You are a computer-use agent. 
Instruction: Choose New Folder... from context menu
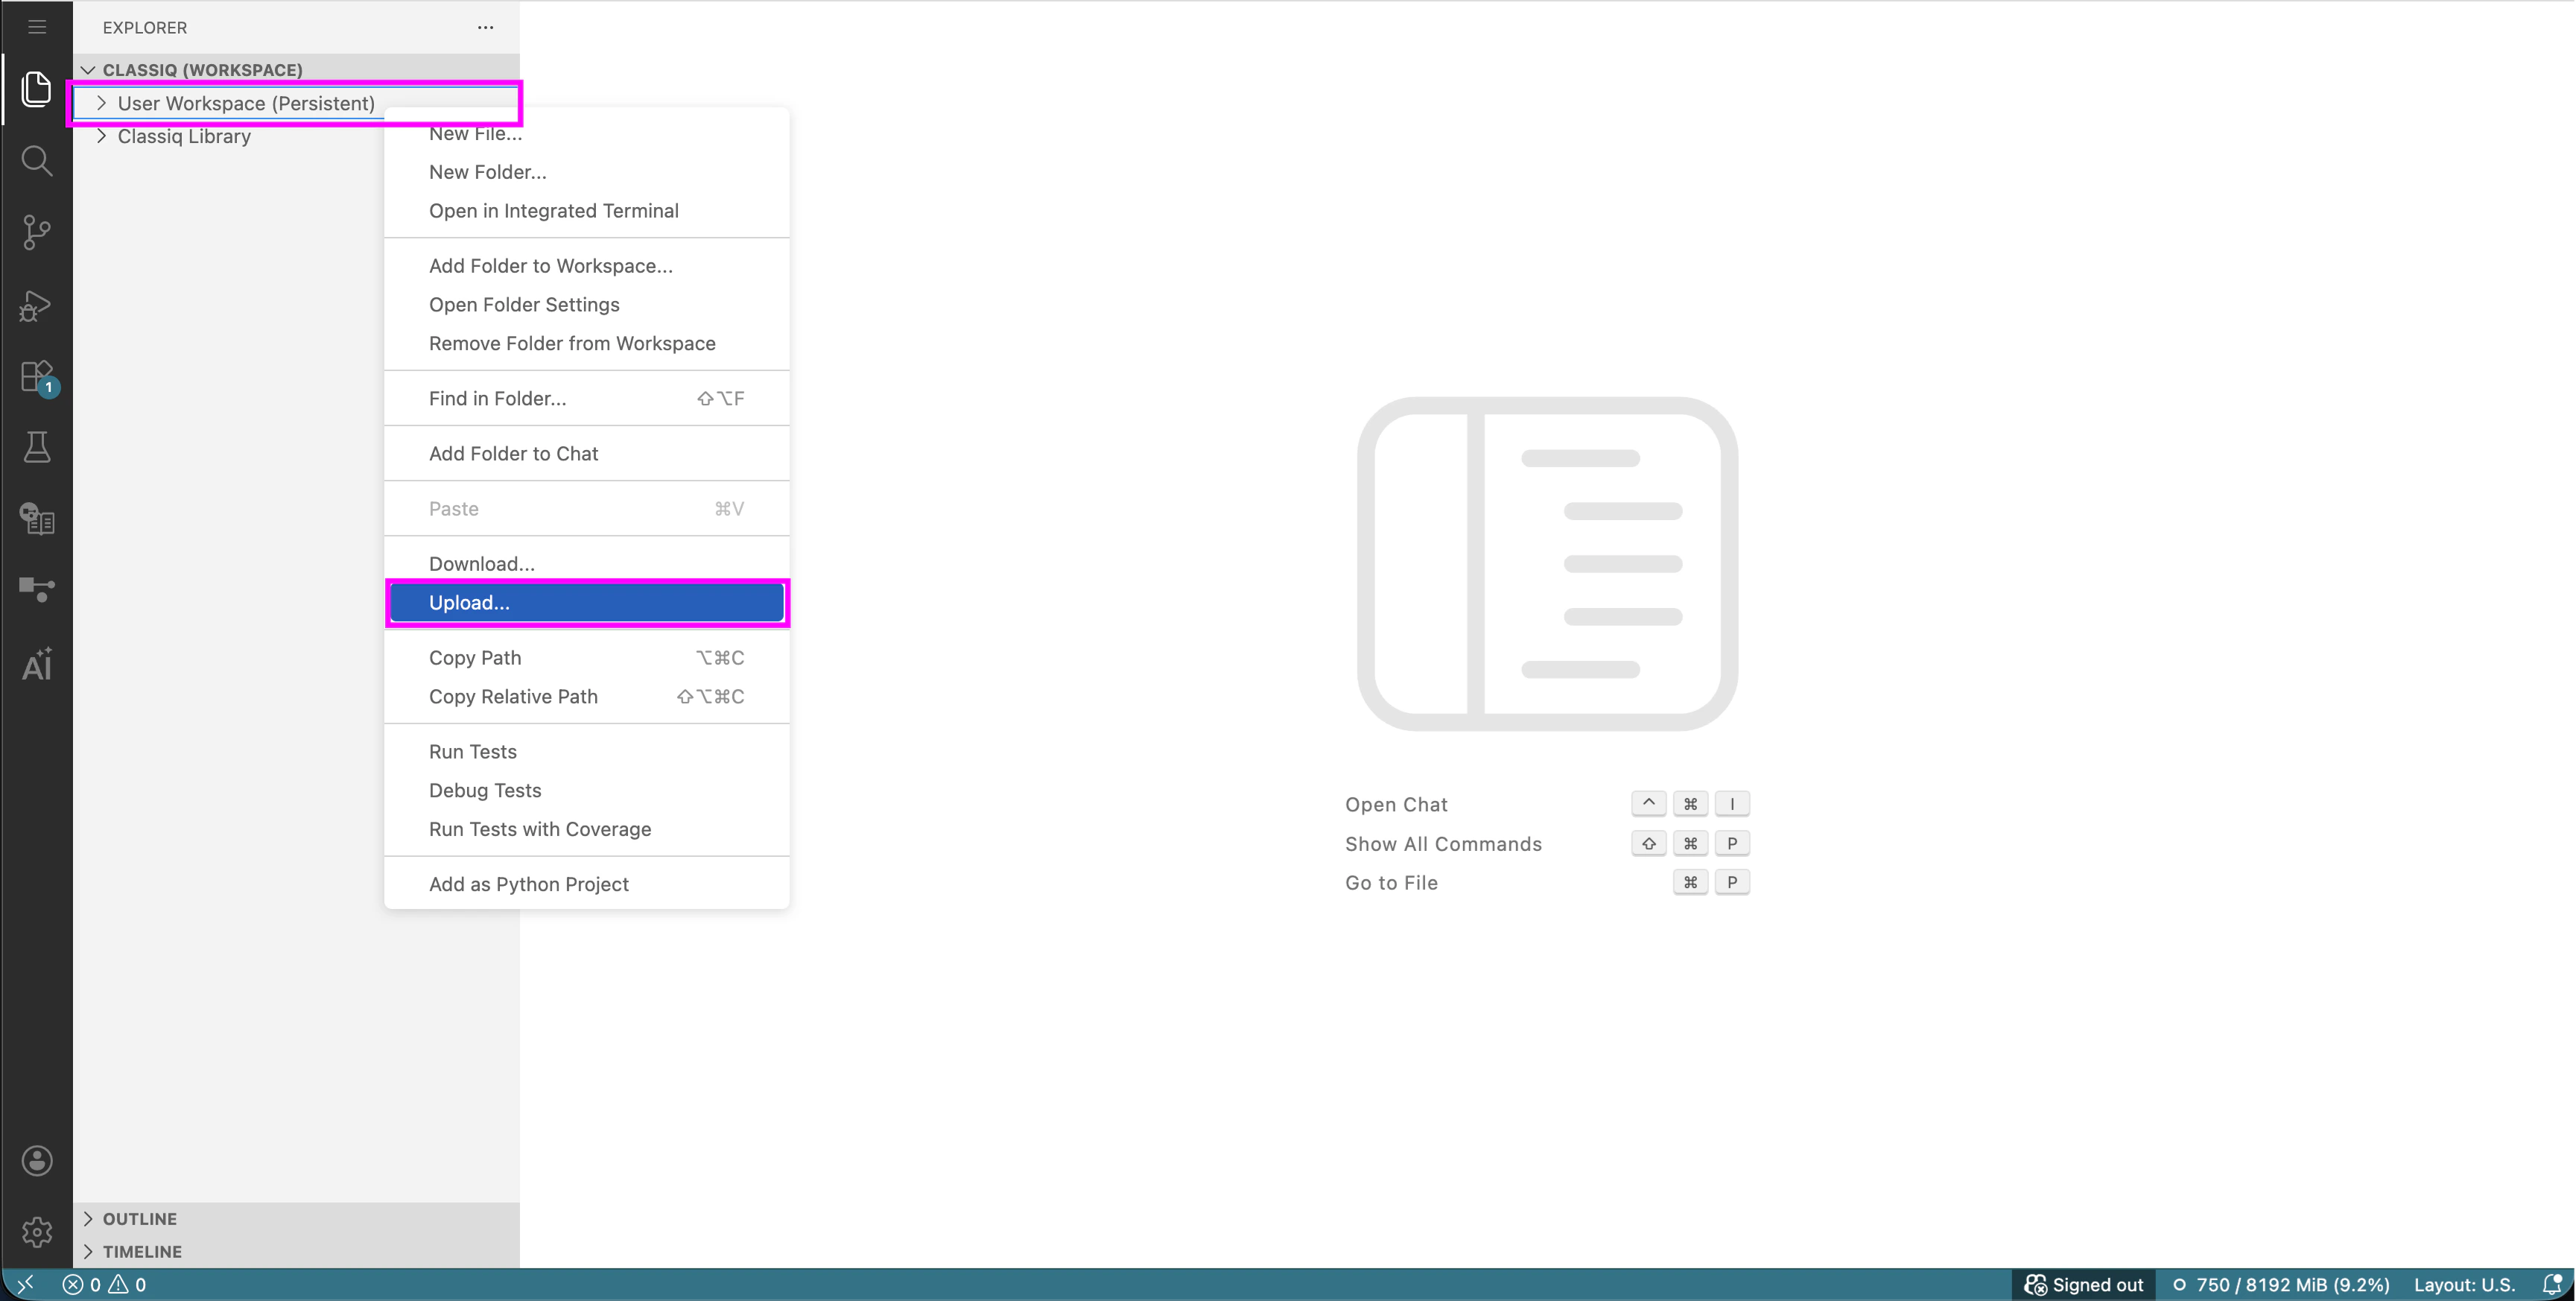587,172
